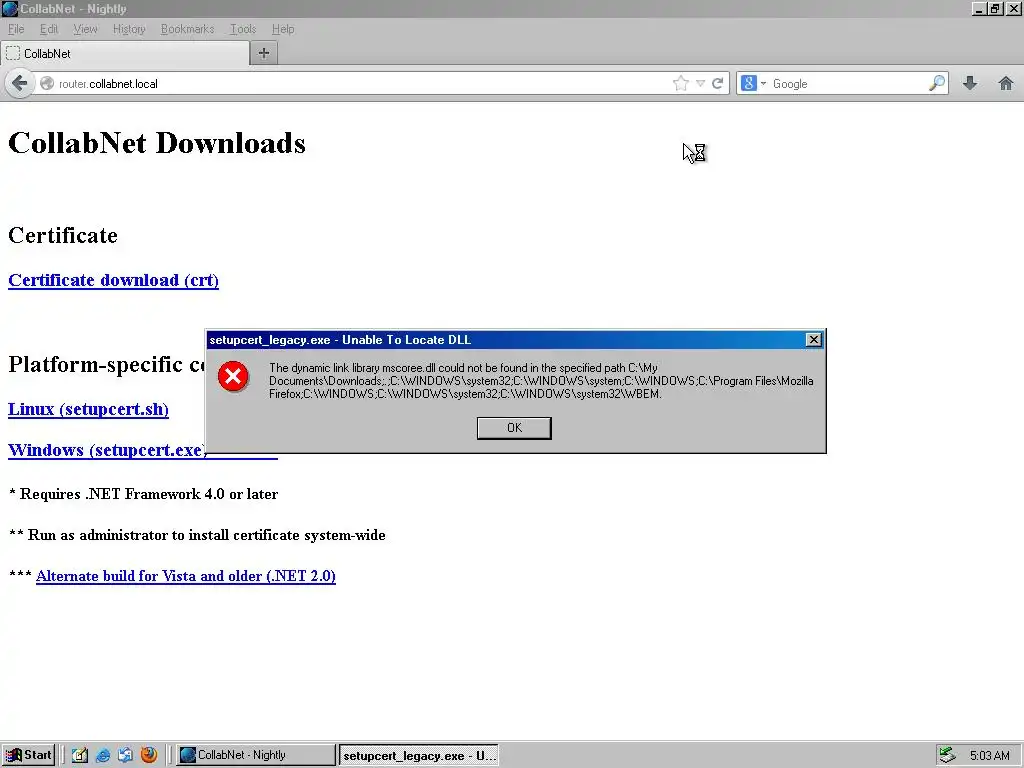Open the Edit menu

click(49, 29)
